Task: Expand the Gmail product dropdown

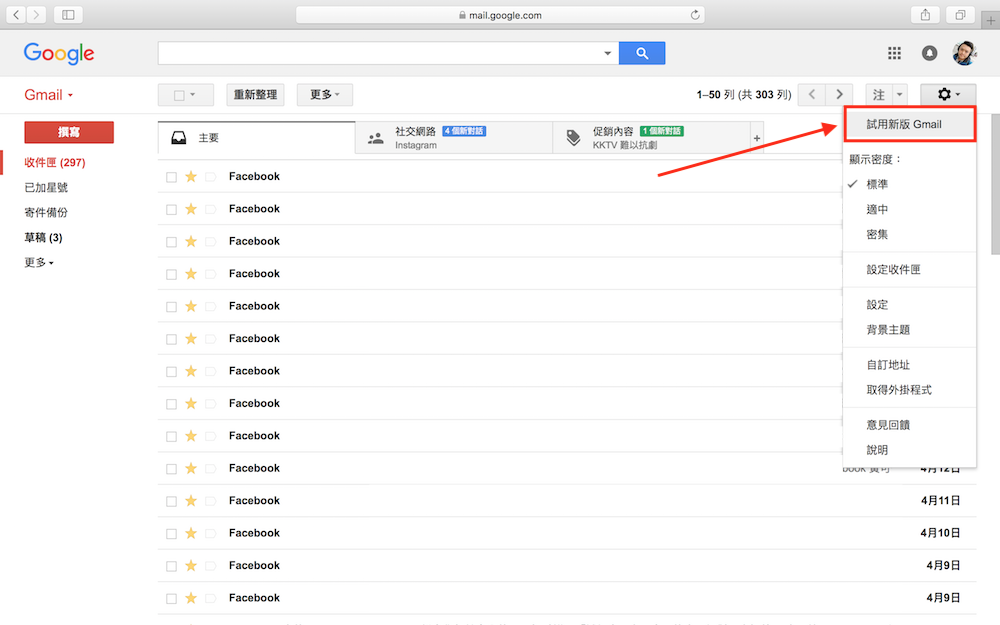Action: click(48, 95)
